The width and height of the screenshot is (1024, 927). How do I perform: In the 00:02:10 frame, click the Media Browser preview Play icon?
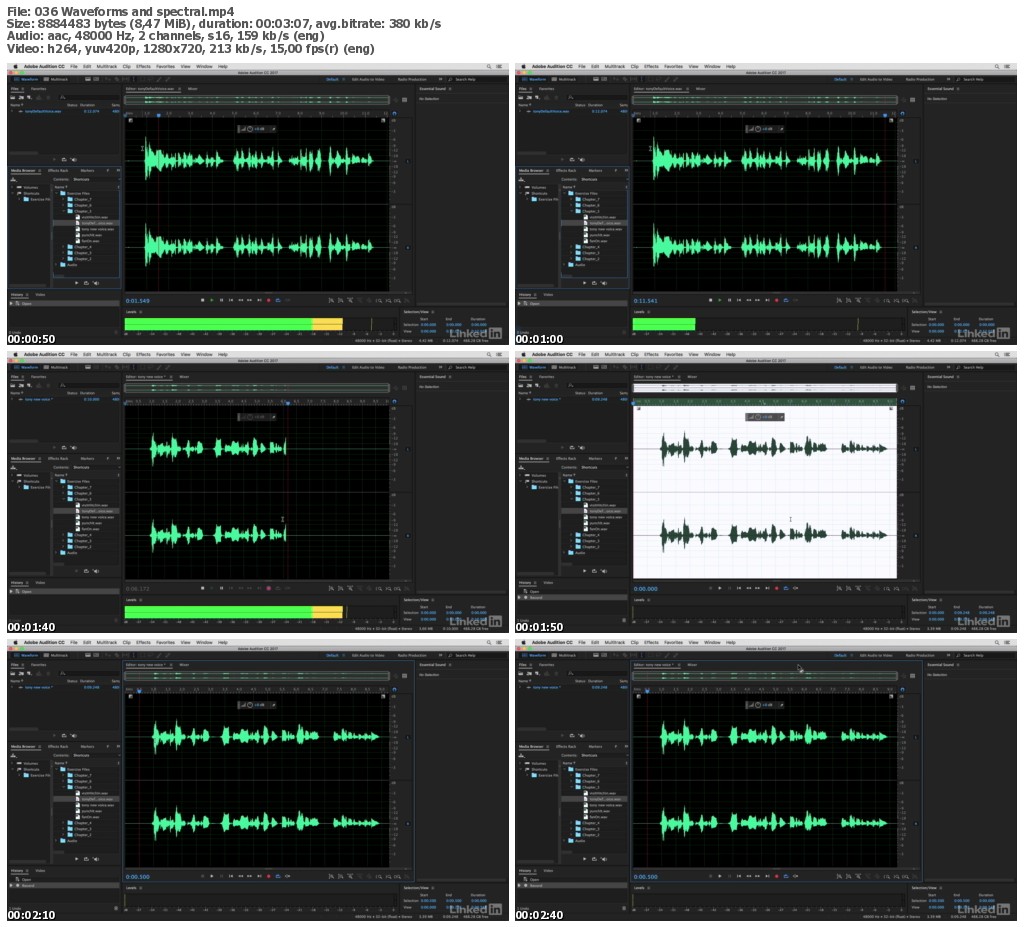click(76, 859)
